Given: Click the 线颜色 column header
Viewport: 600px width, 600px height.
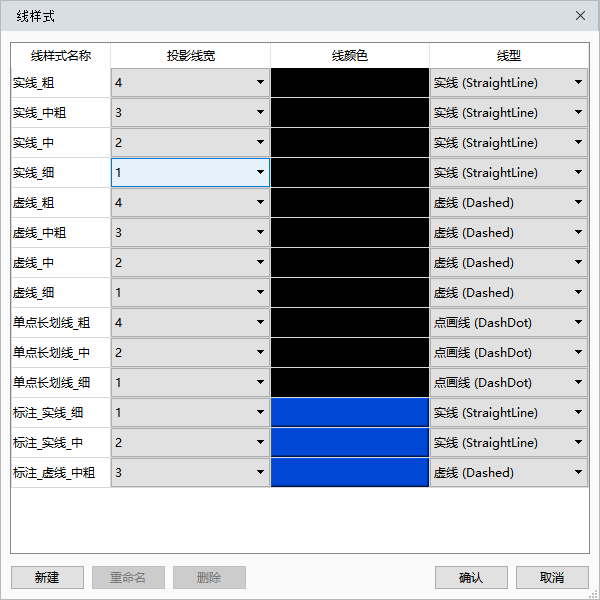Looking at the screenshot, I should pos(350,55).
